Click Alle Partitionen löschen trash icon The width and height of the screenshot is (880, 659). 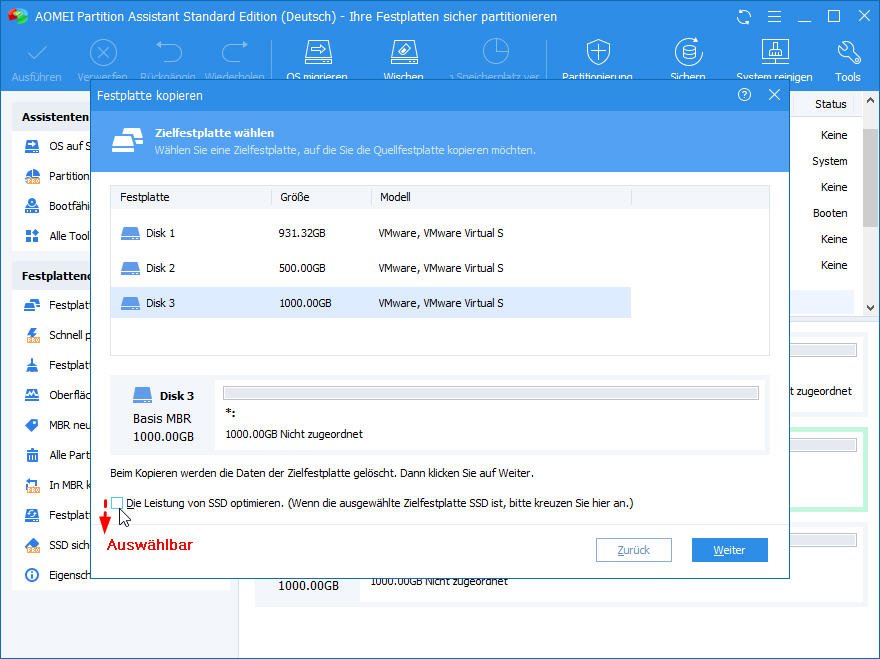pos(32,455)
